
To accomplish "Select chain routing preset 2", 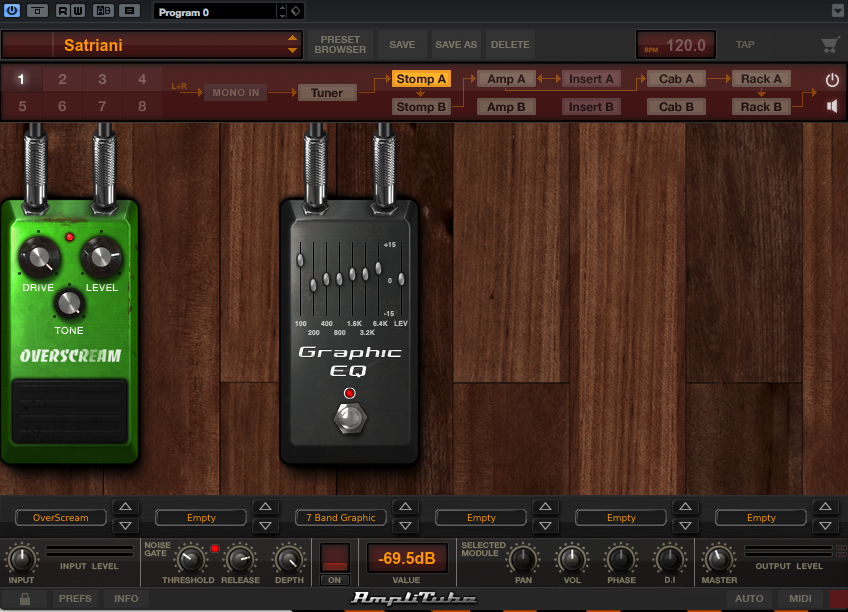I will pyautogui.click(x=62, y=79).
